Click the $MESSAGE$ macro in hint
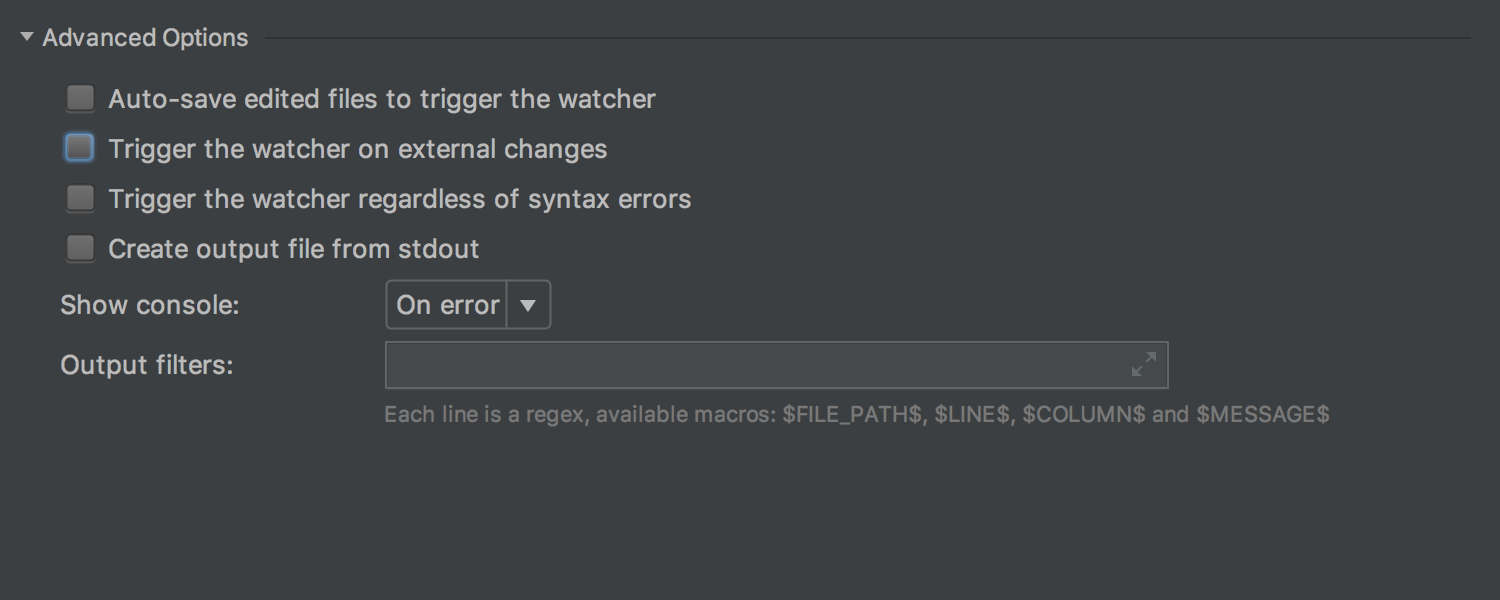Image resolution: width=1500 pixels, height=600 pixels. click(1263, 414)
